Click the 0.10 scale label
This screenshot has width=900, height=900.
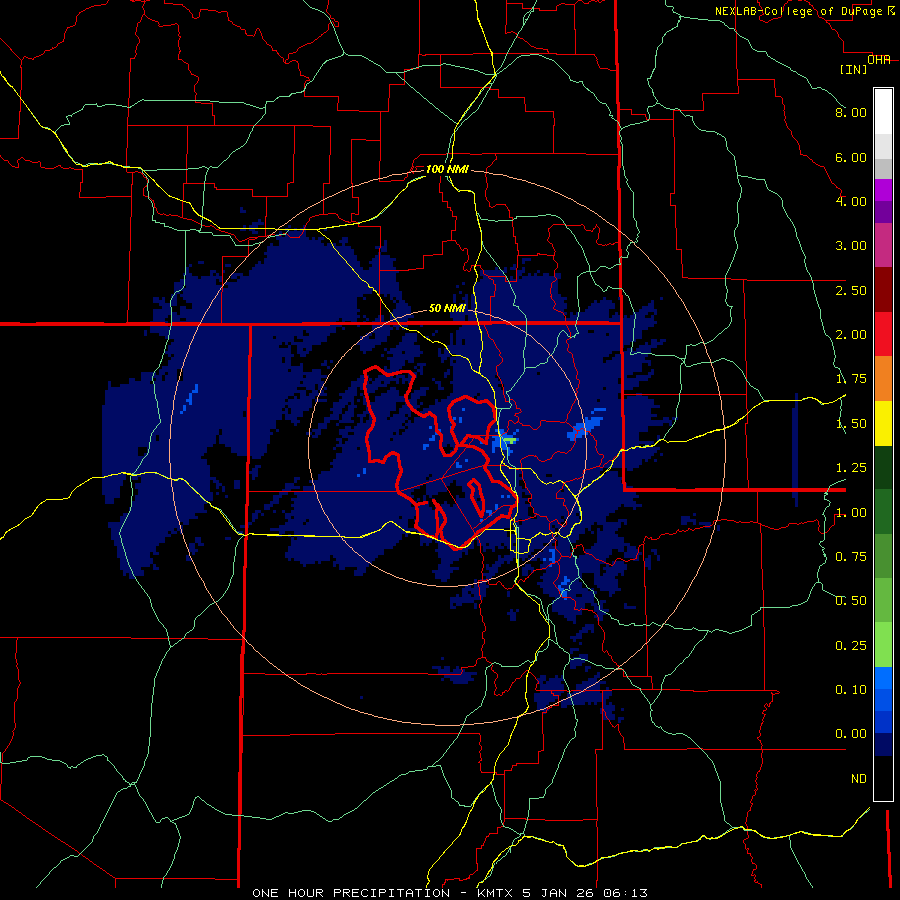851,690
